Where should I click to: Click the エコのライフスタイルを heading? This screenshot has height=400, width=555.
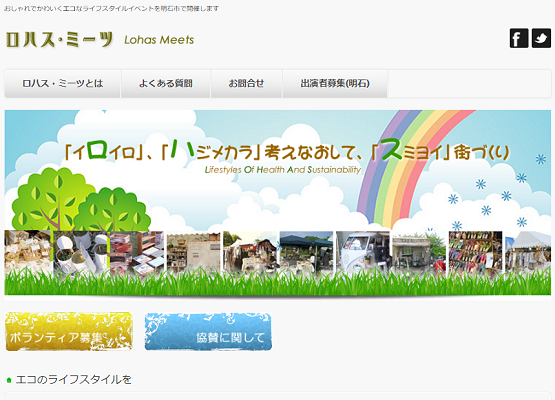tap(74, 380)
